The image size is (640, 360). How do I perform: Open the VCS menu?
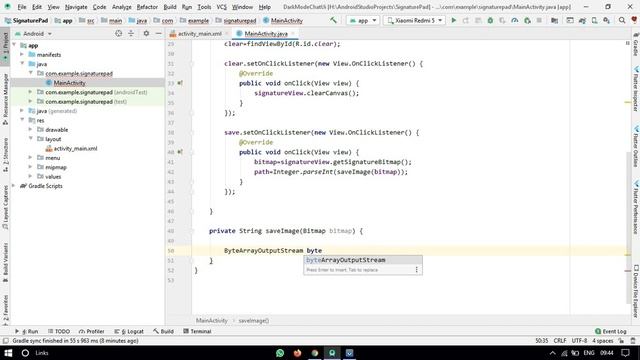click(x=222, y=7)
